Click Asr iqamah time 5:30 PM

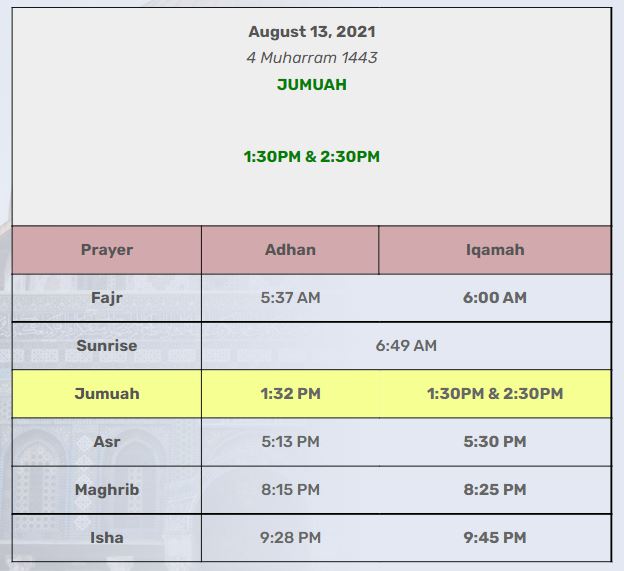[495, 442]
